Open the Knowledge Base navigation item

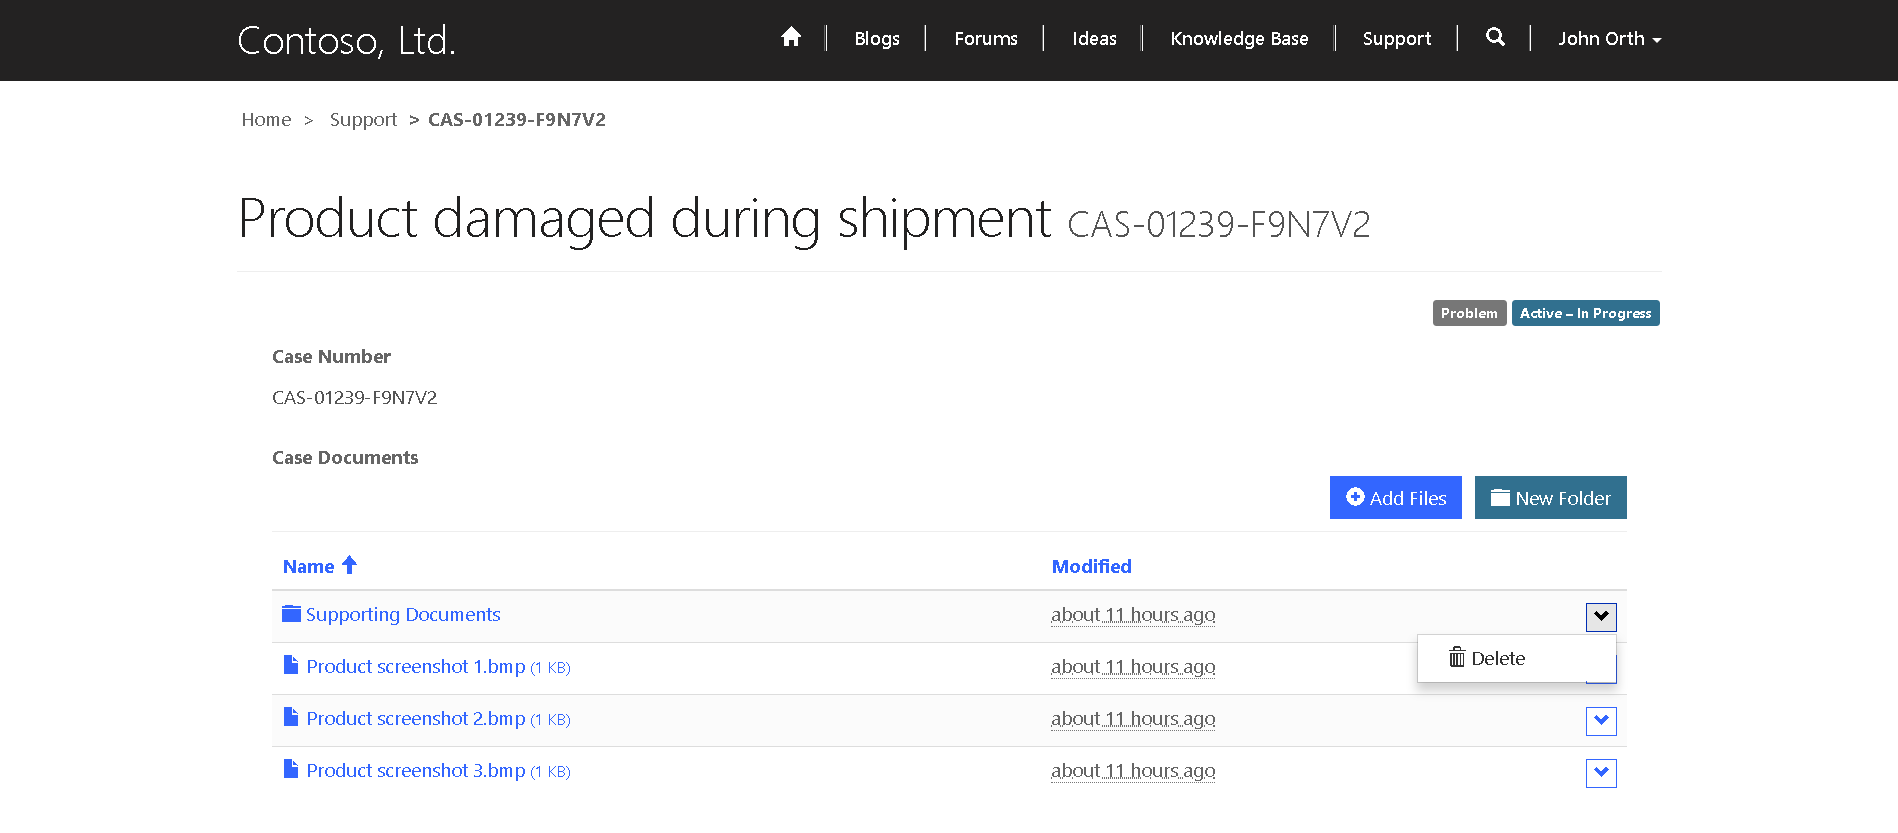click(x=1239, y=39)
